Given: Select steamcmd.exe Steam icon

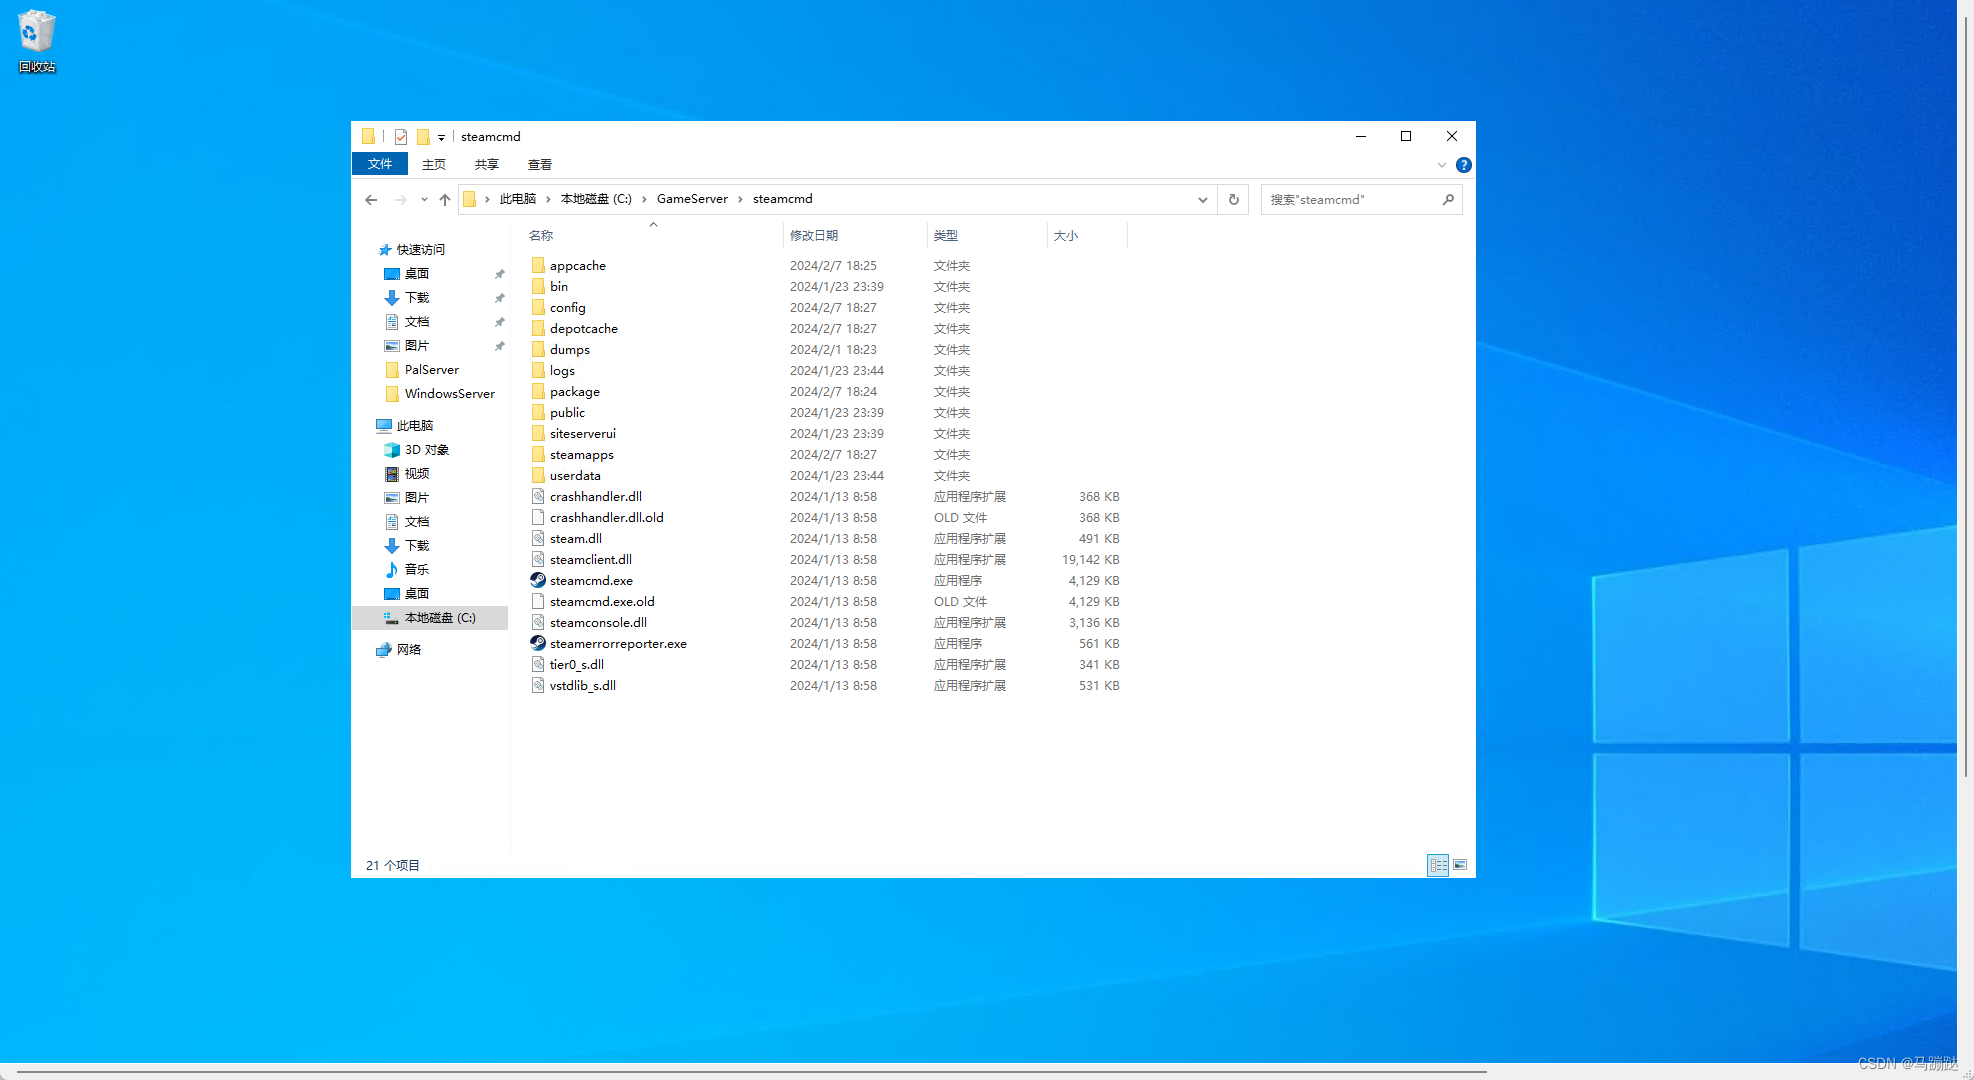Looking at the screenshot, I should [538, 580].
